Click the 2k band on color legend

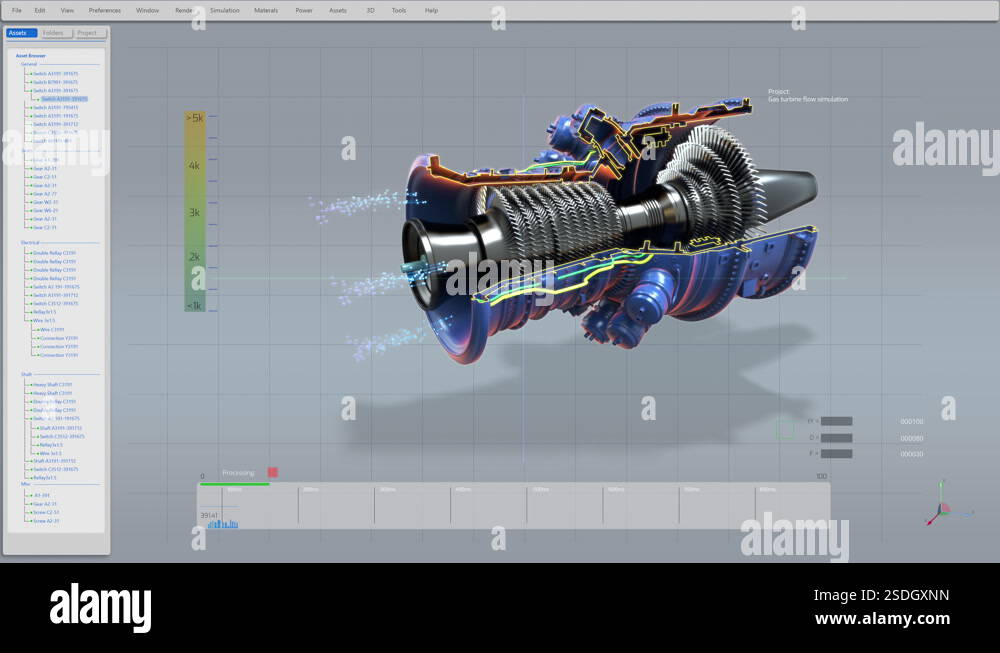coord(195,257)
